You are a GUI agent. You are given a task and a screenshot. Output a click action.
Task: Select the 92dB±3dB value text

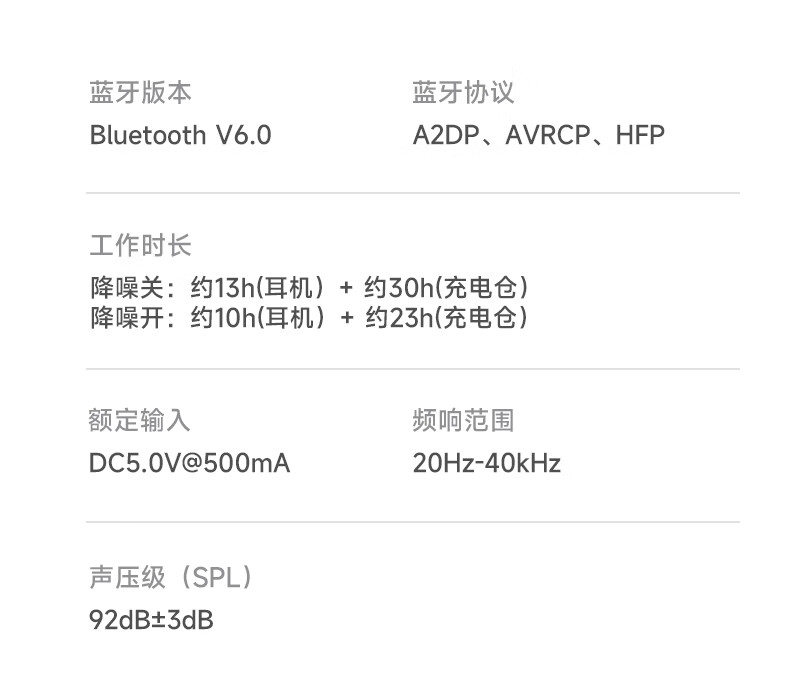(151, 620)
